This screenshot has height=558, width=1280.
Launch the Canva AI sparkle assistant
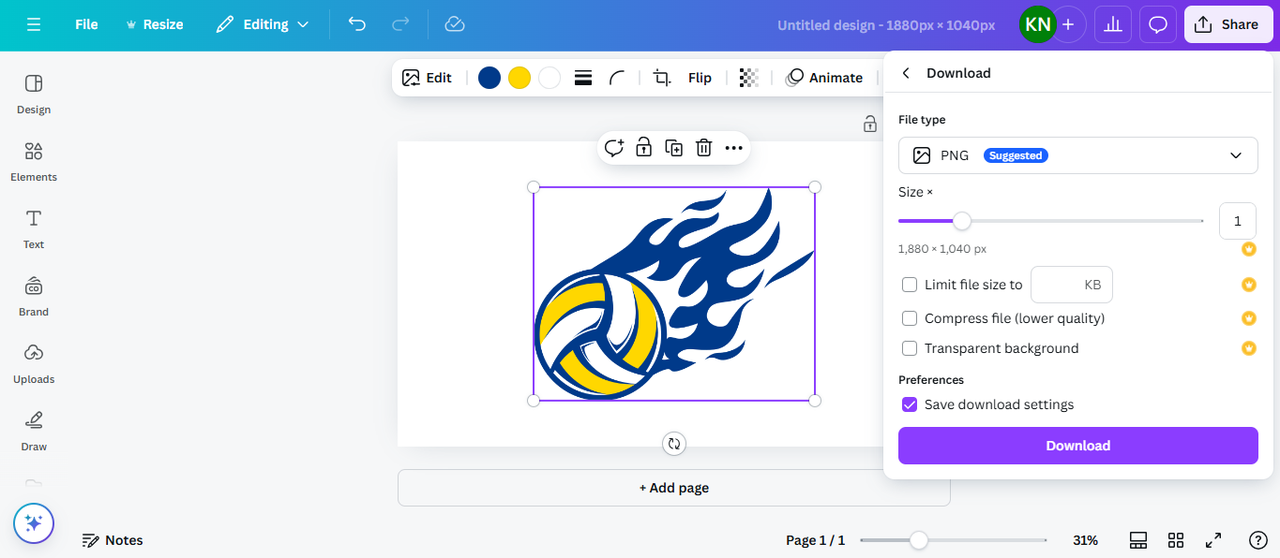[34, 522]
